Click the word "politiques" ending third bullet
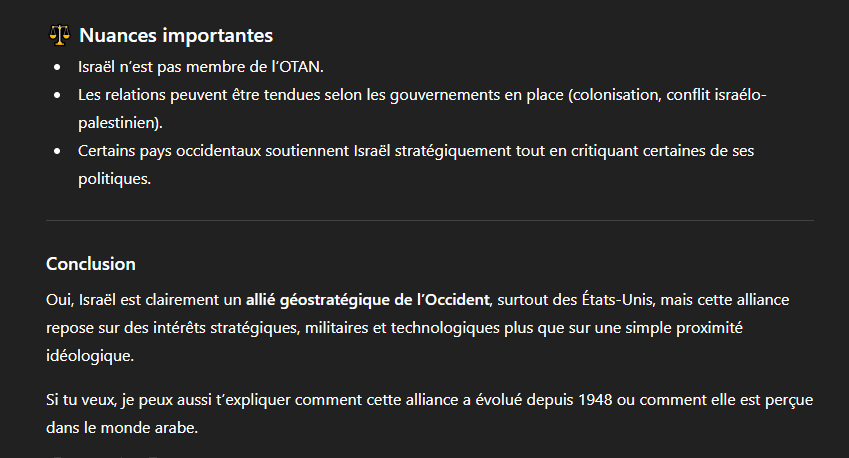 click(113, 179)
